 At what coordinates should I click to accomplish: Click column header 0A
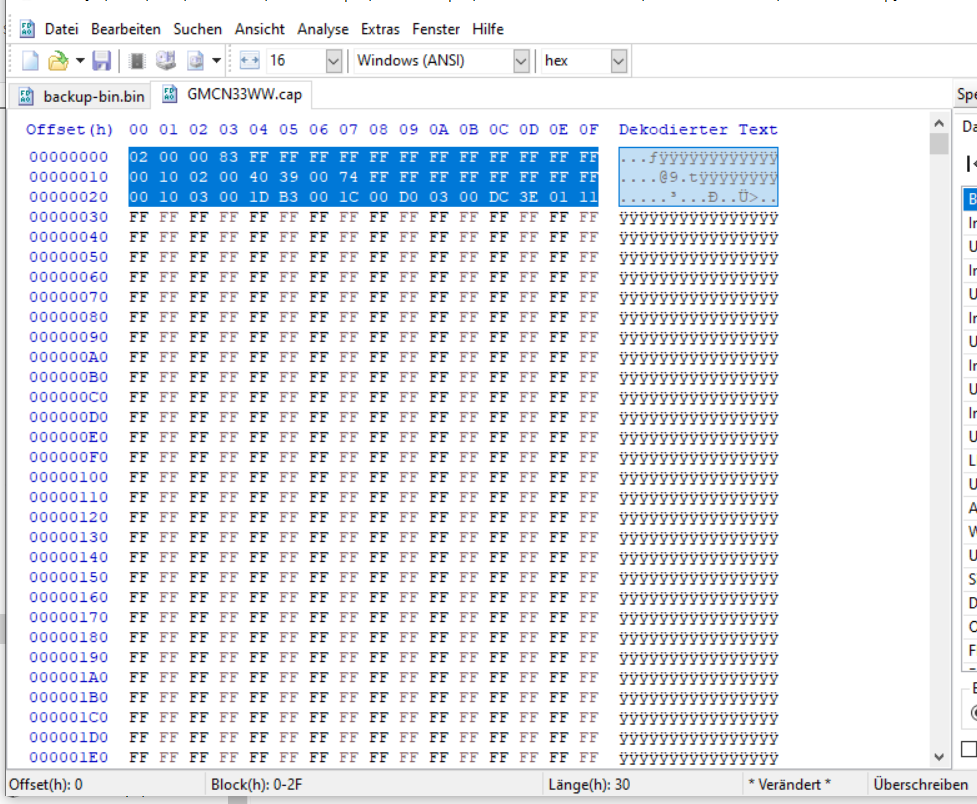(439, 130)
